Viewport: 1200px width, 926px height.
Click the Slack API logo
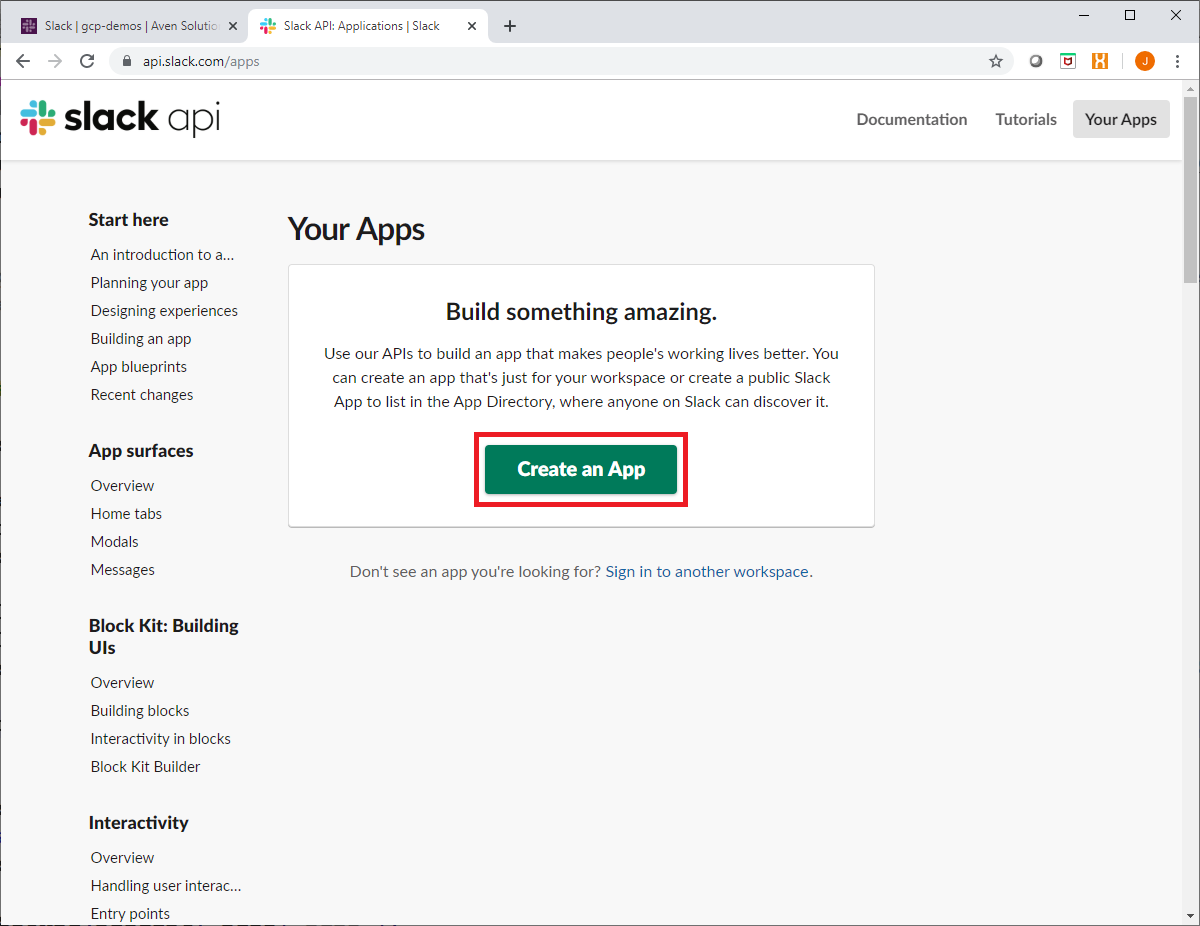[x=120, y=118]
